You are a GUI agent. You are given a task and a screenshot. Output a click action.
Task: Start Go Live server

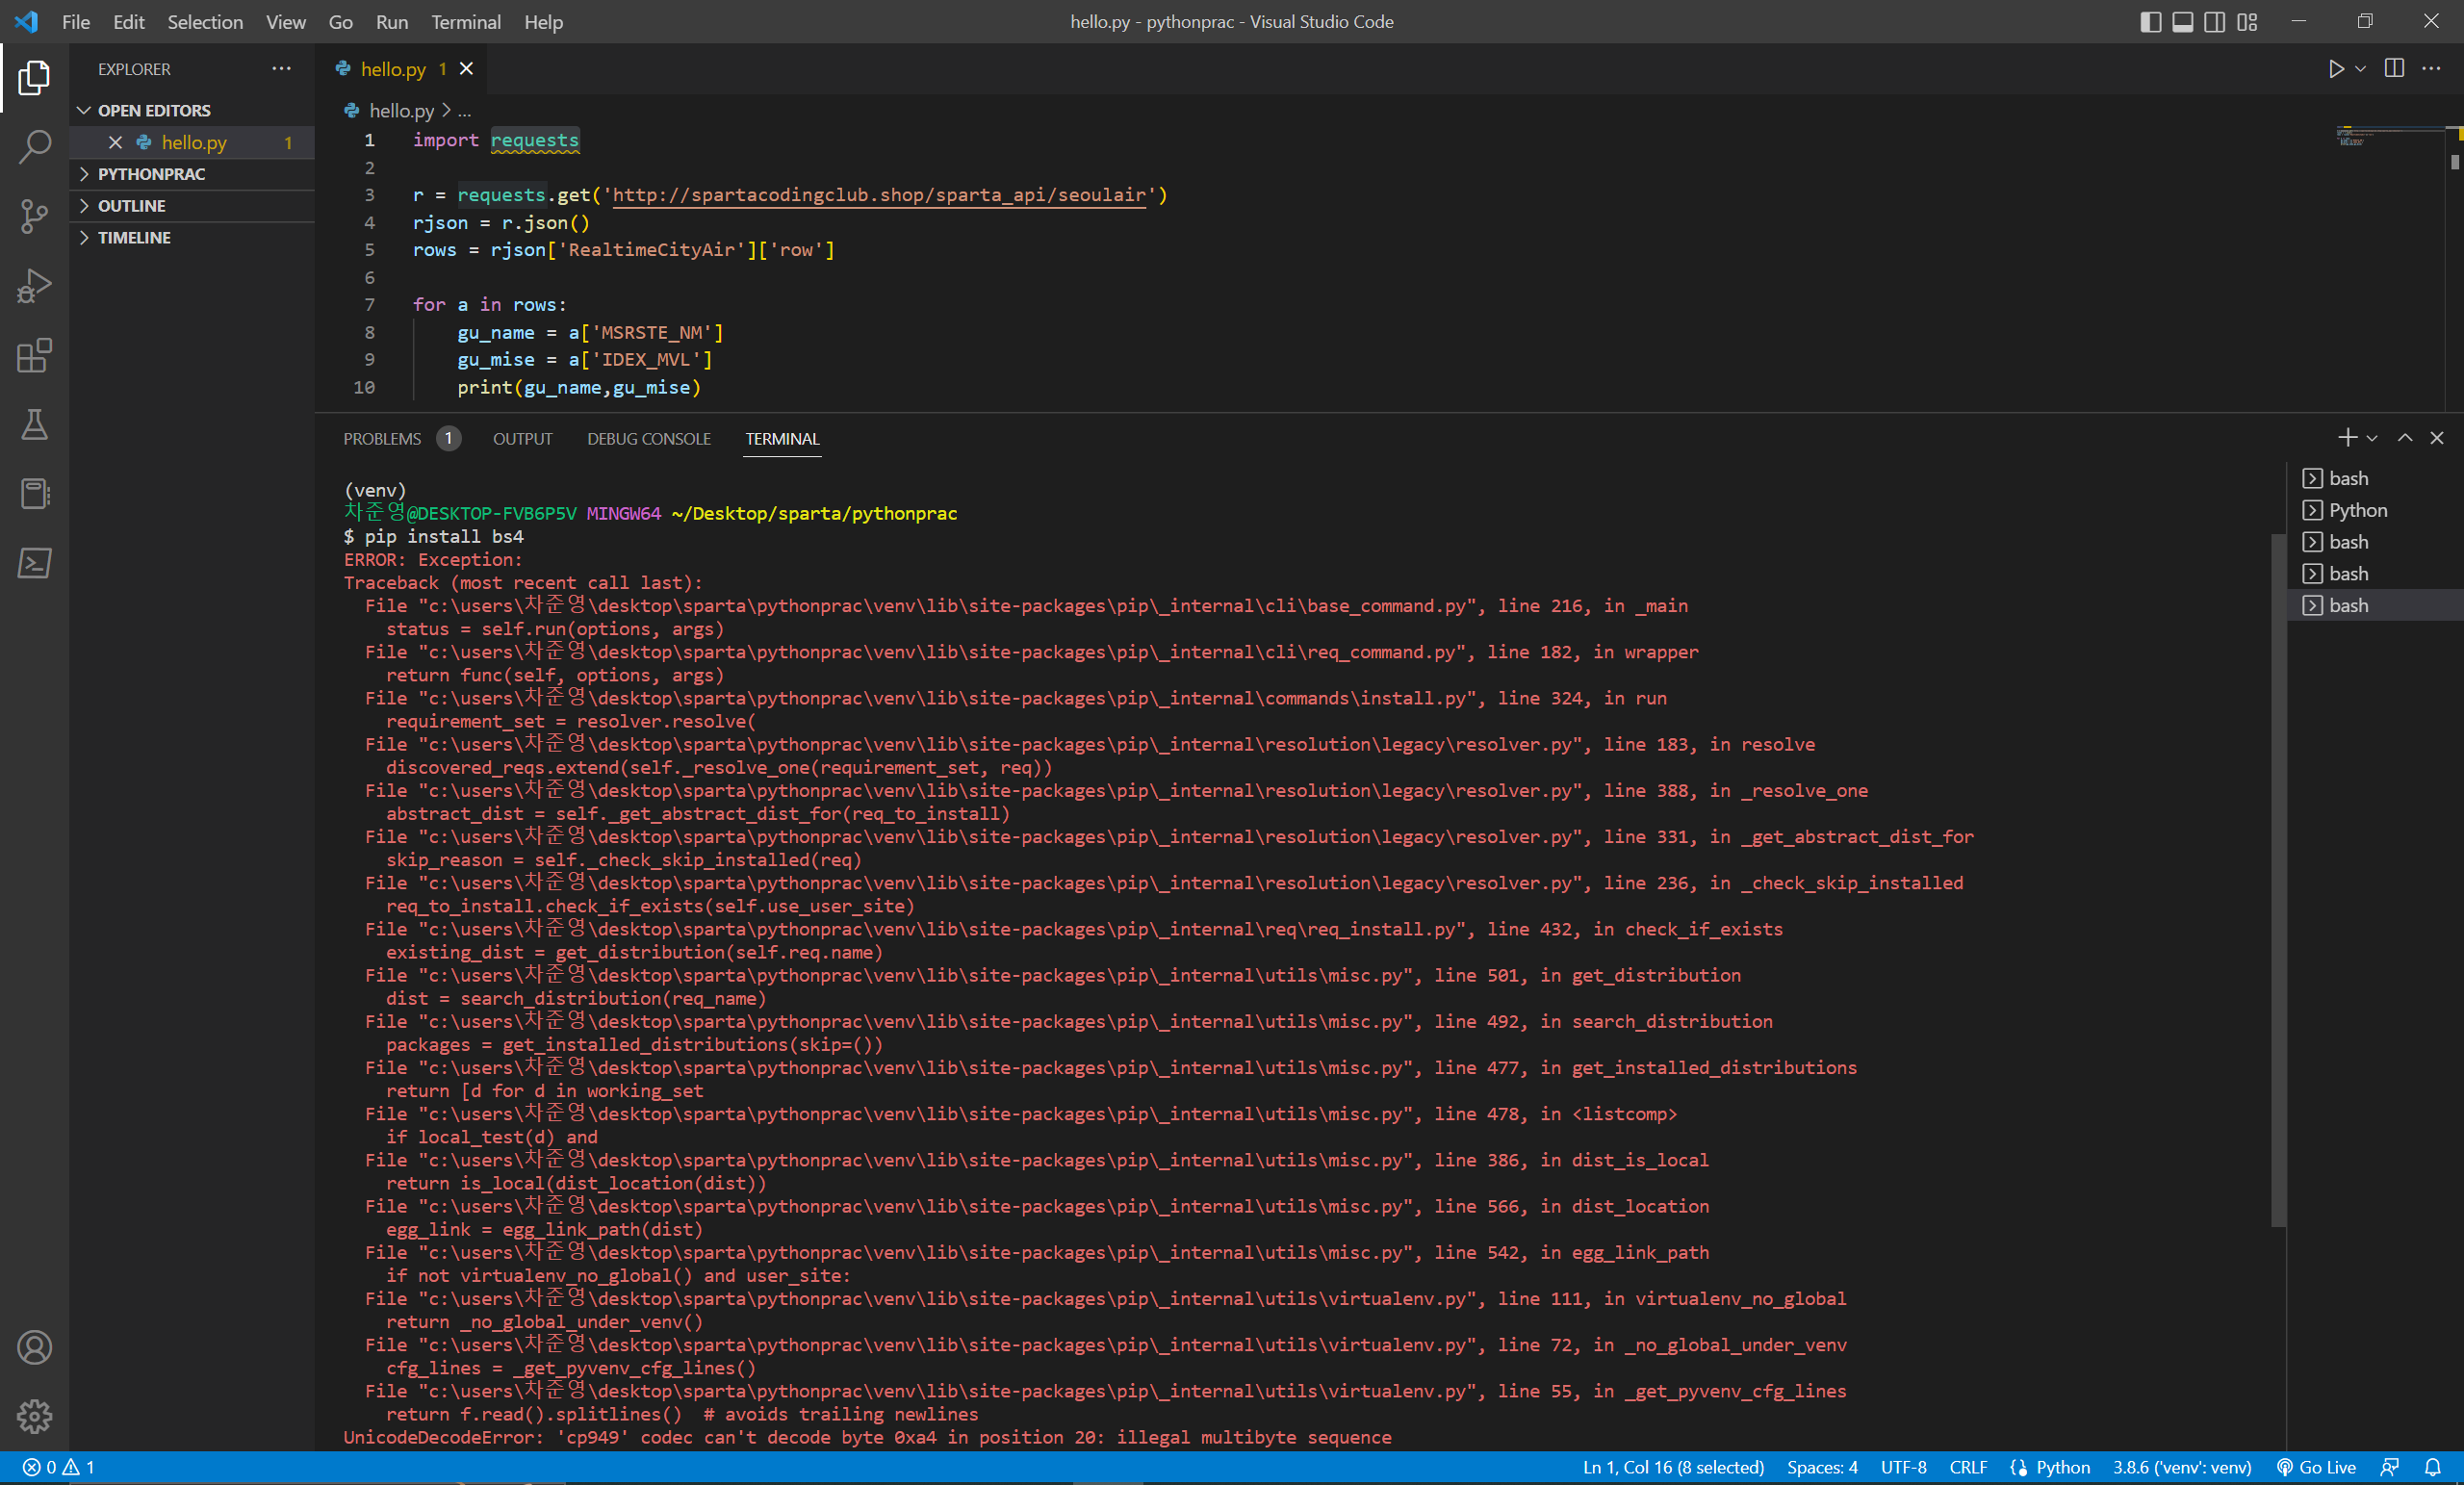2316,1467
